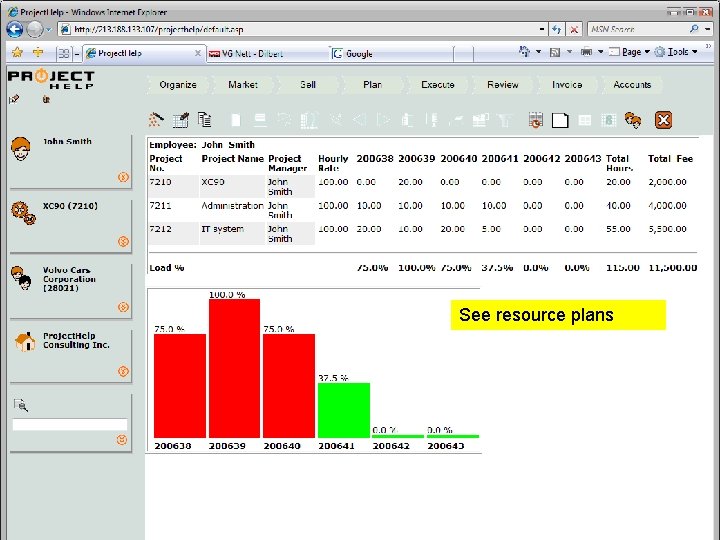Click the pushpin icon under the logo
This screenshot has height=540, width=720.
click(x=14, y=99)
